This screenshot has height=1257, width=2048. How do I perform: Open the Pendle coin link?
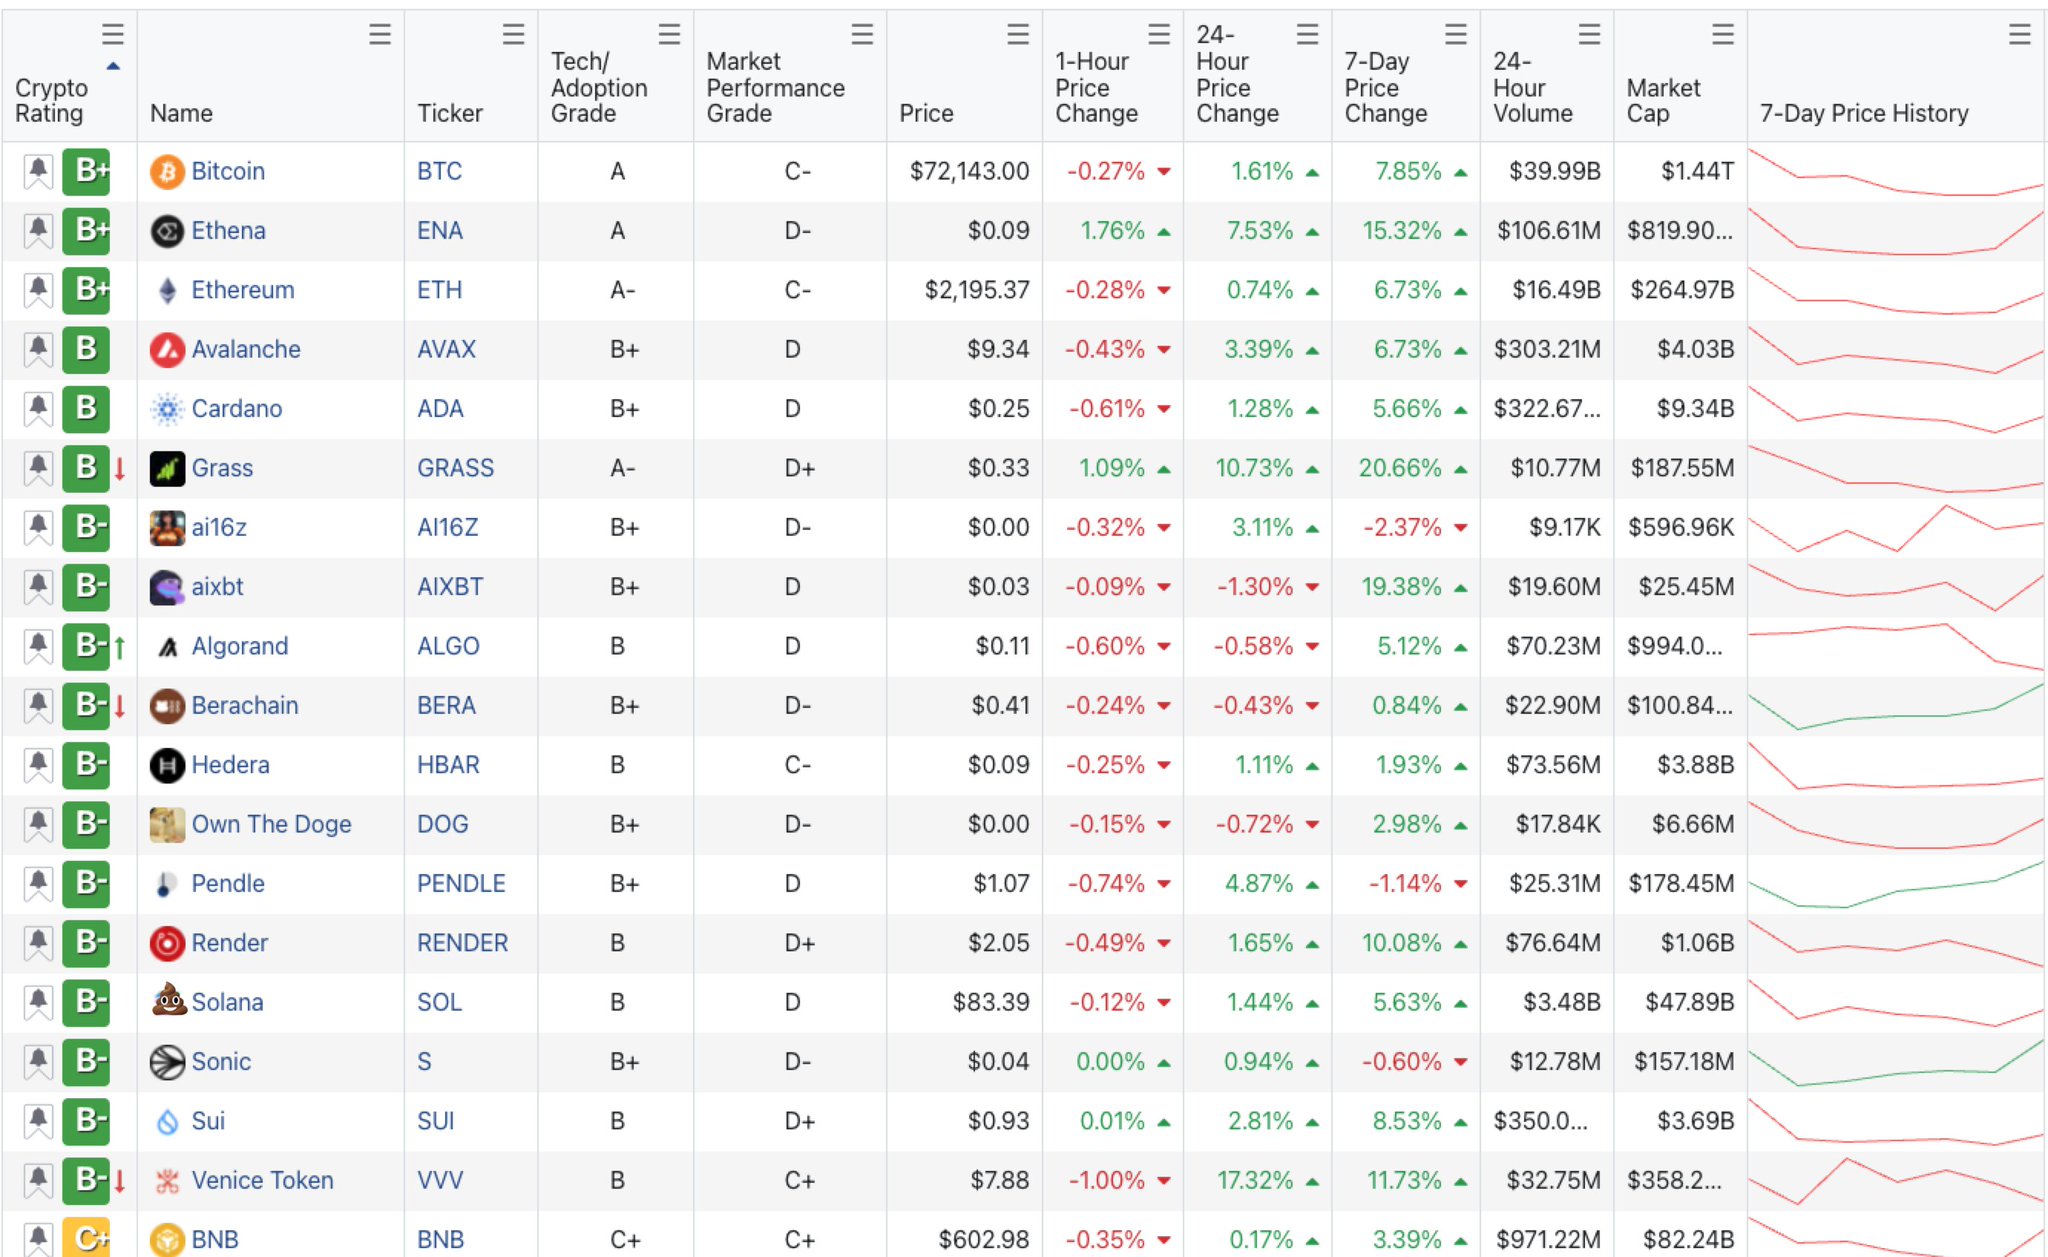[228, 884]
